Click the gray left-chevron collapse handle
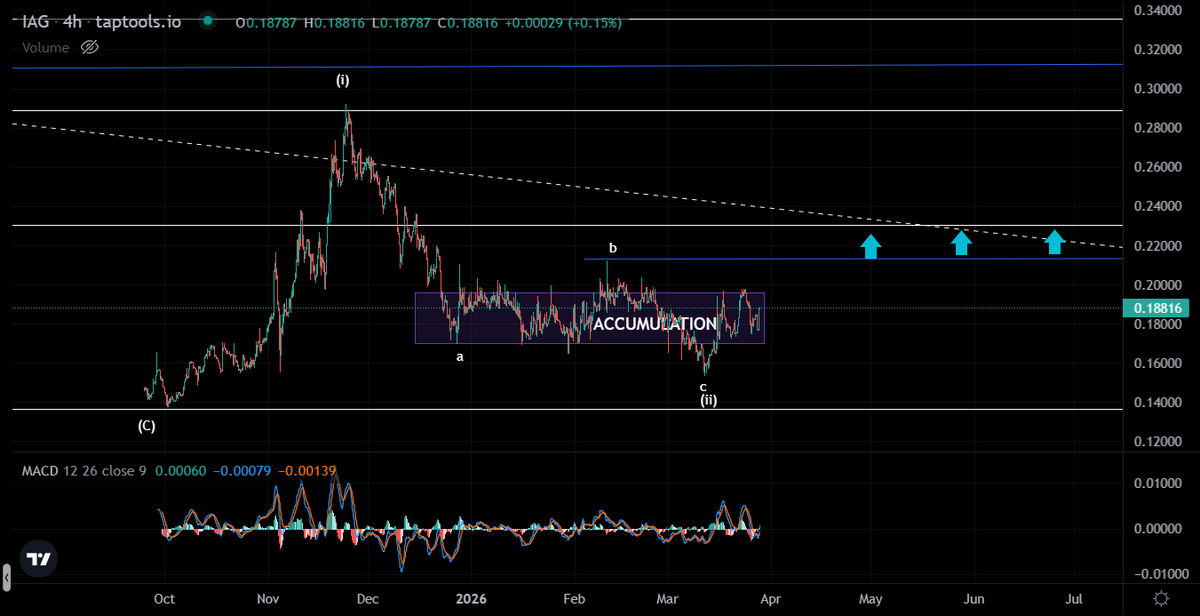 click(x=6, y=576)
